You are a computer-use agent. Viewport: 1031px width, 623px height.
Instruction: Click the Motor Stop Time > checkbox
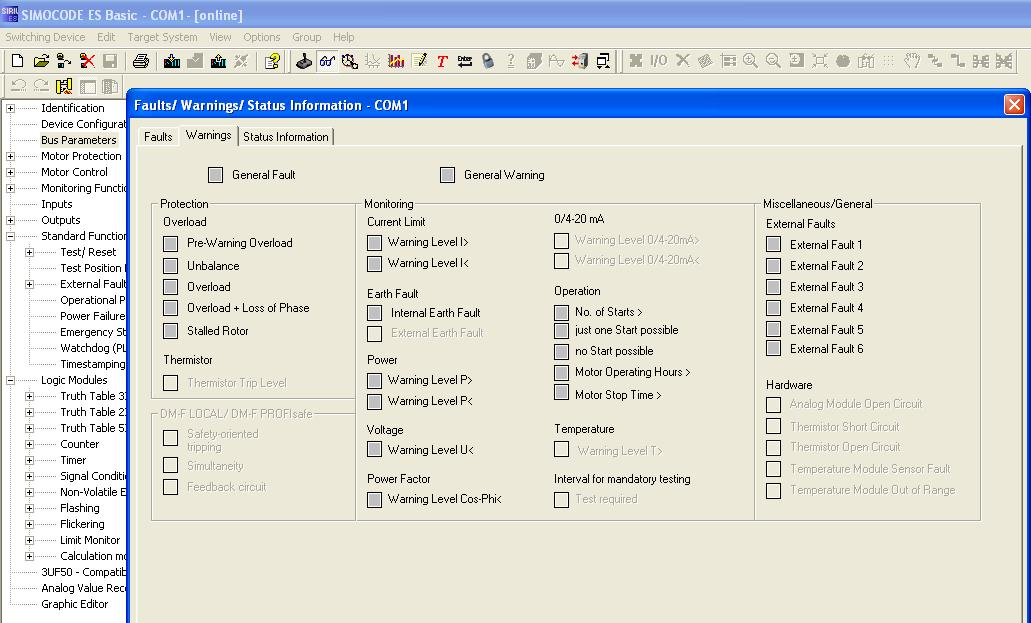(x=561, y=394)
